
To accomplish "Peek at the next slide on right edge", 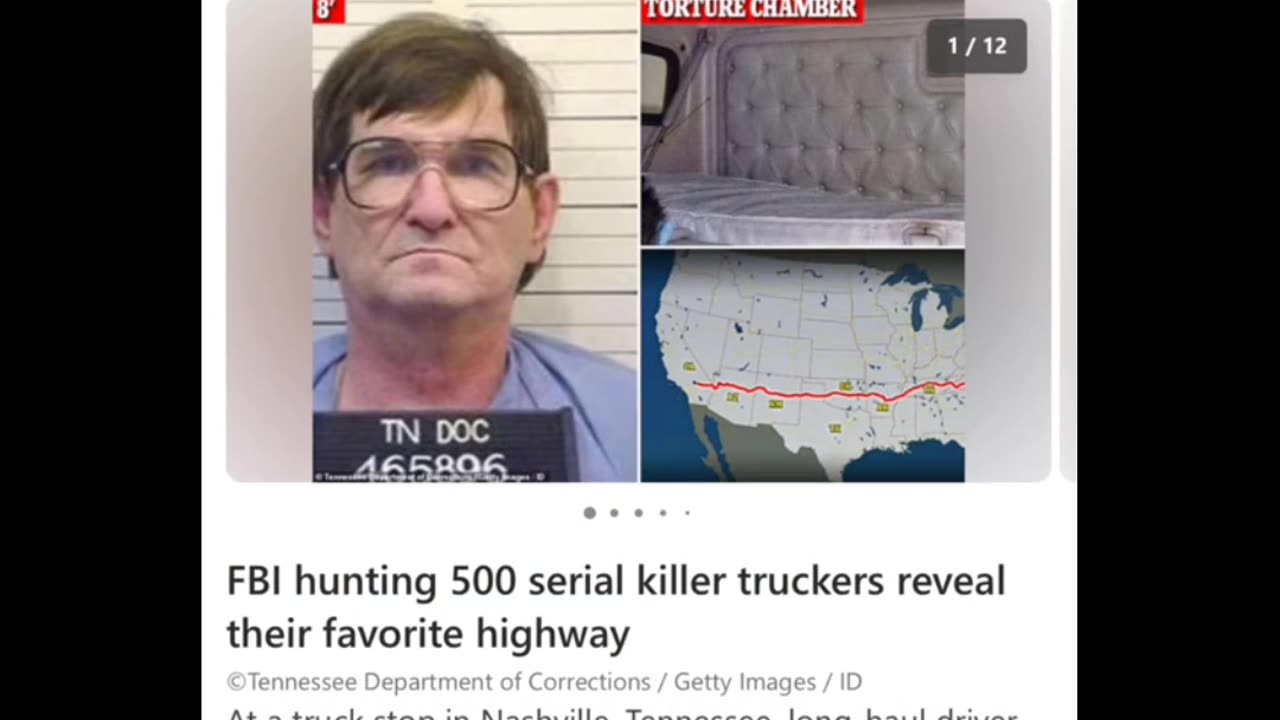I will (x=1068, y=241).
